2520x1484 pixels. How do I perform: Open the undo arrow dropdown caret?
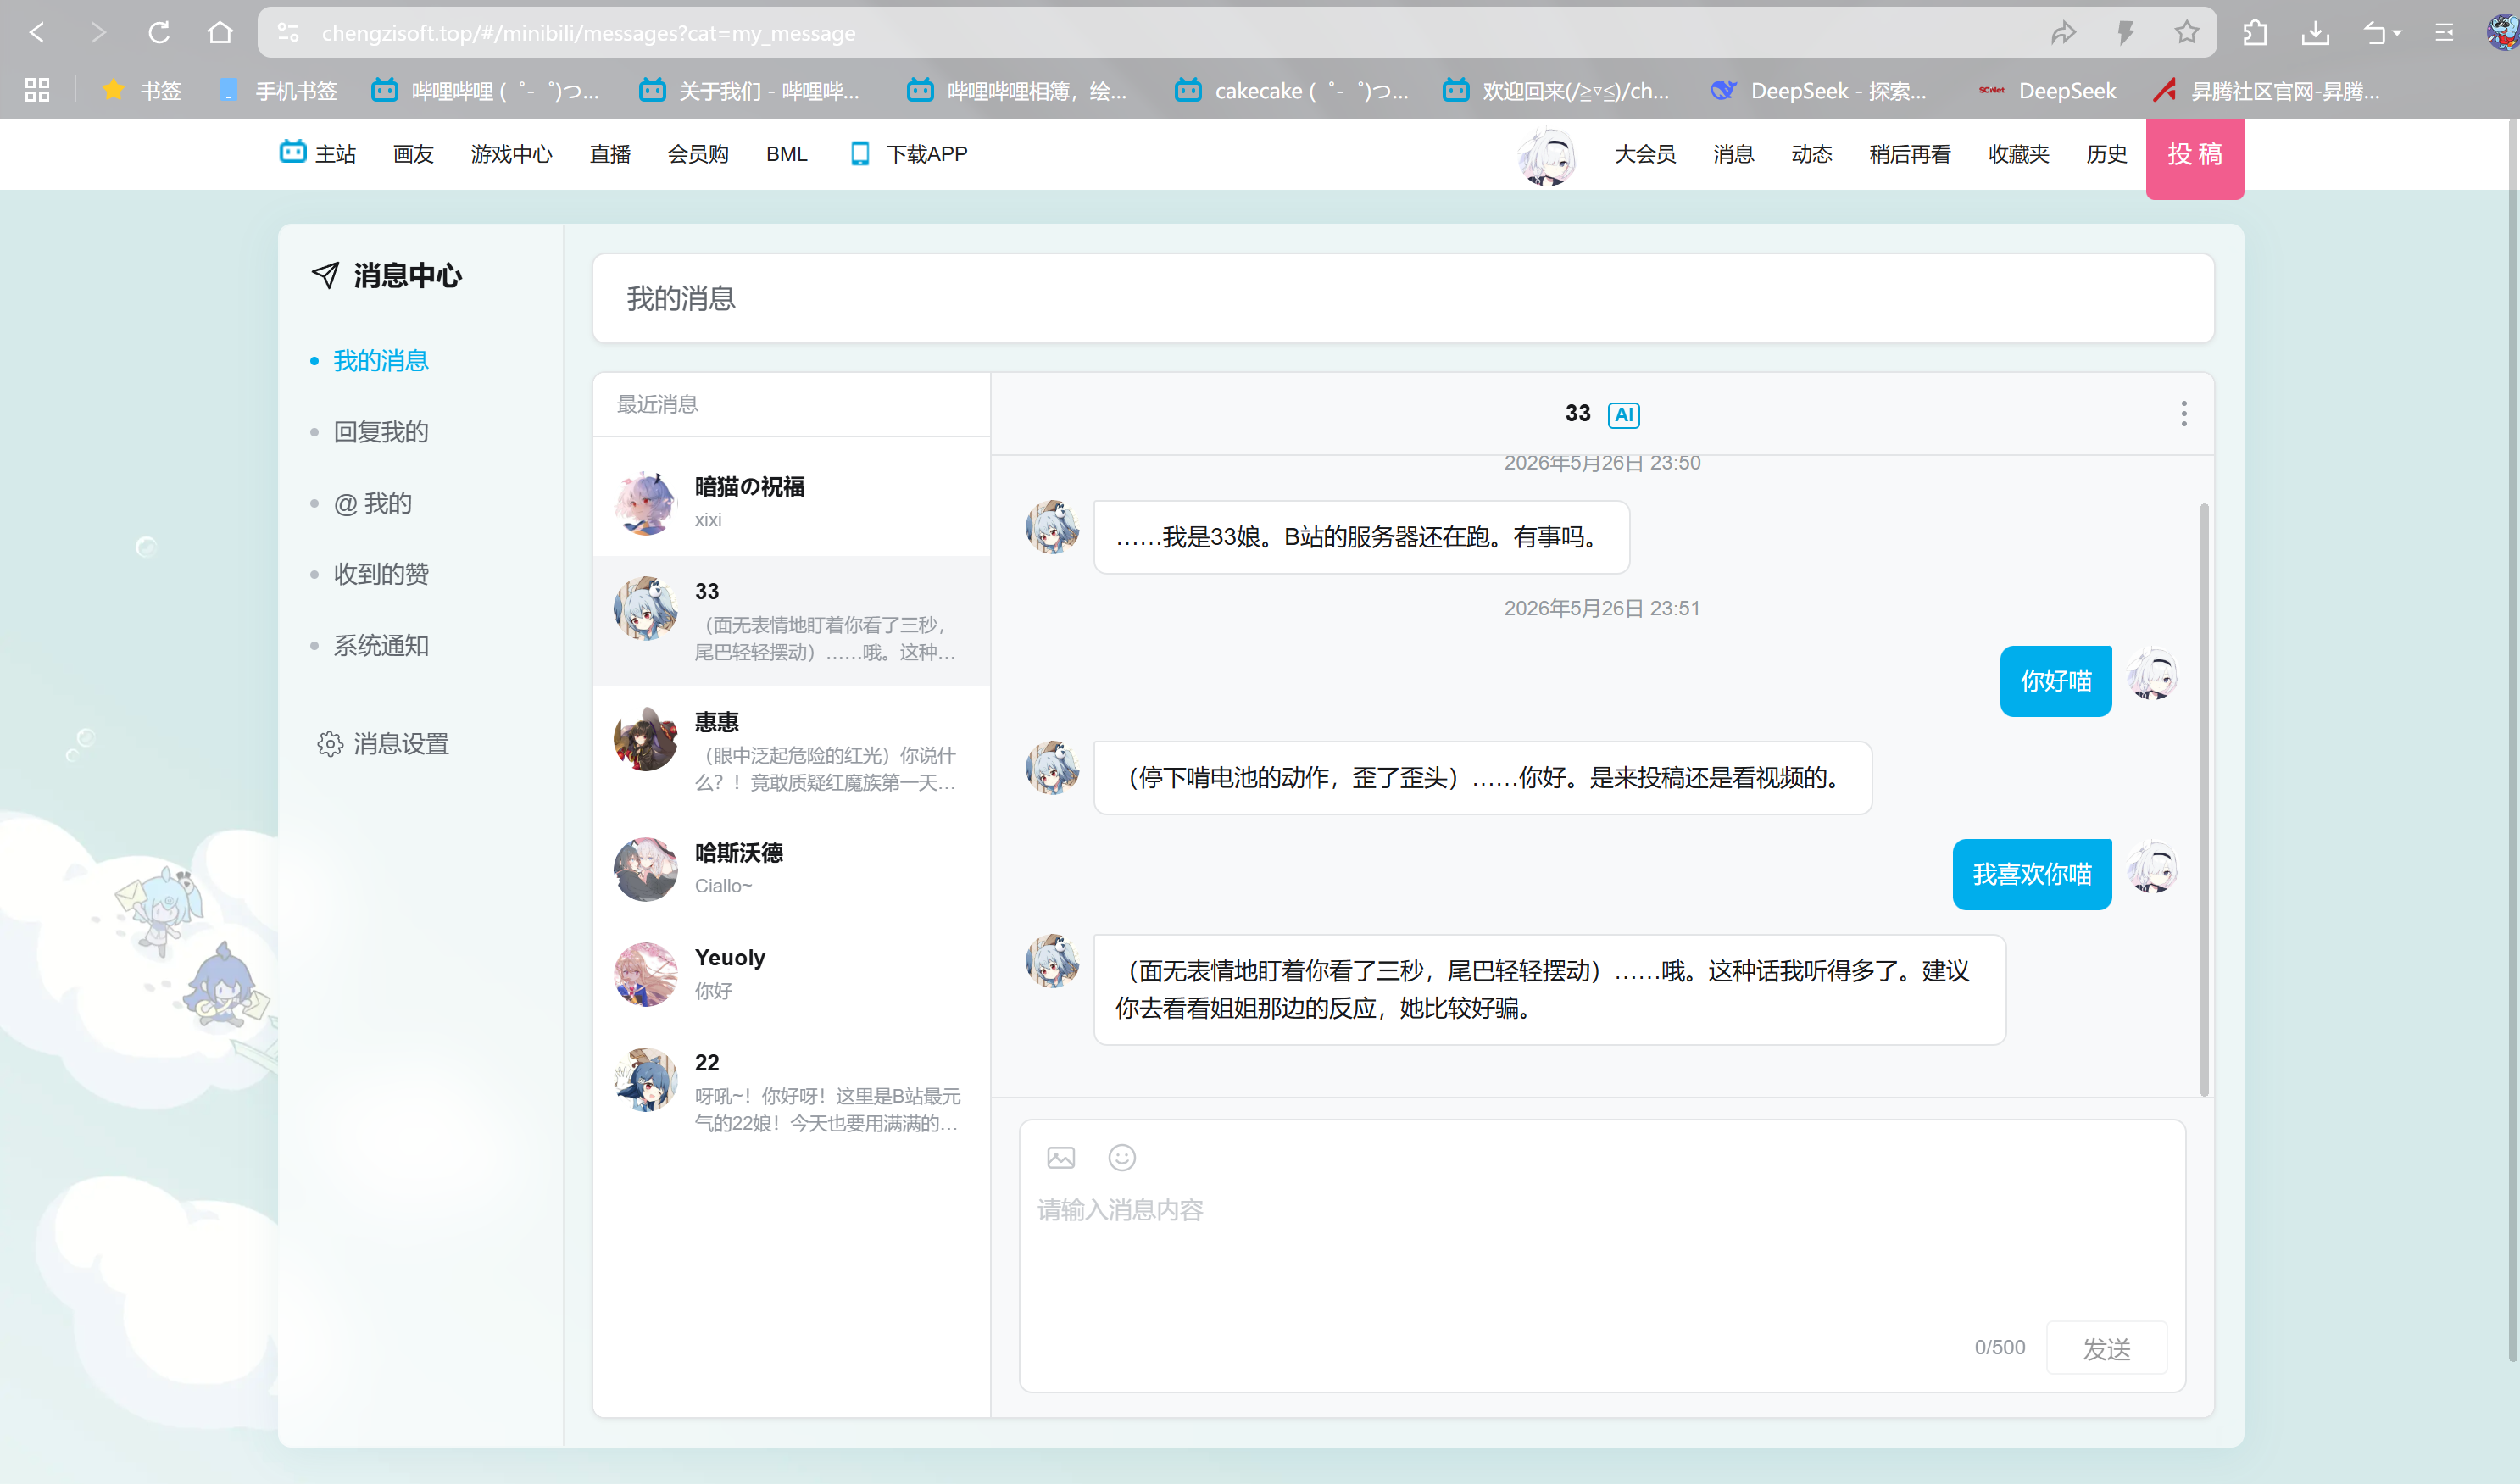pyautogui.click(x=2397, y=34)
